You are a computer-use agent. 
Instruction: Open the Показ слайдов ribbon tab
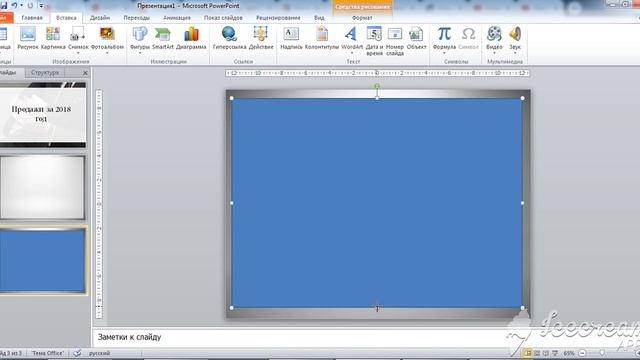pos(223,18)
